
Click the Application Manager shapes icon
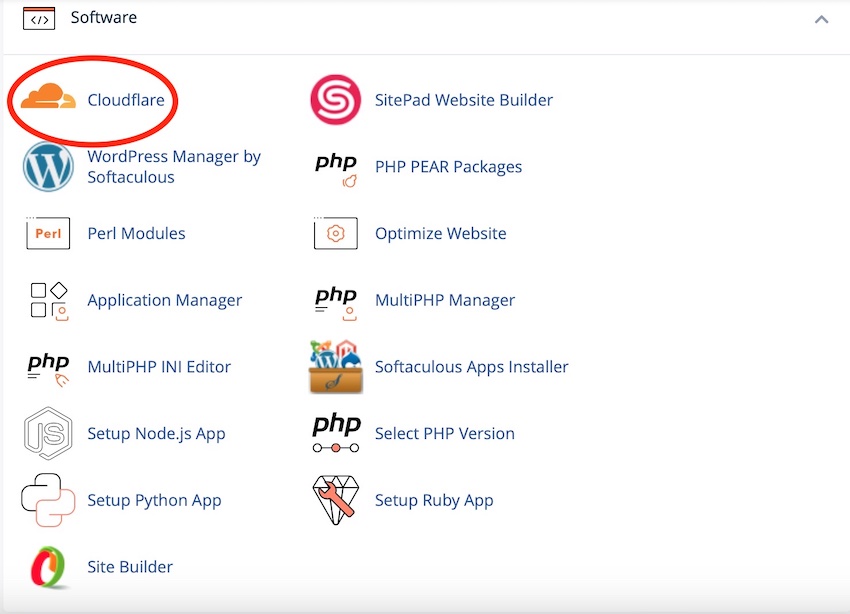(x=49, y=300)
